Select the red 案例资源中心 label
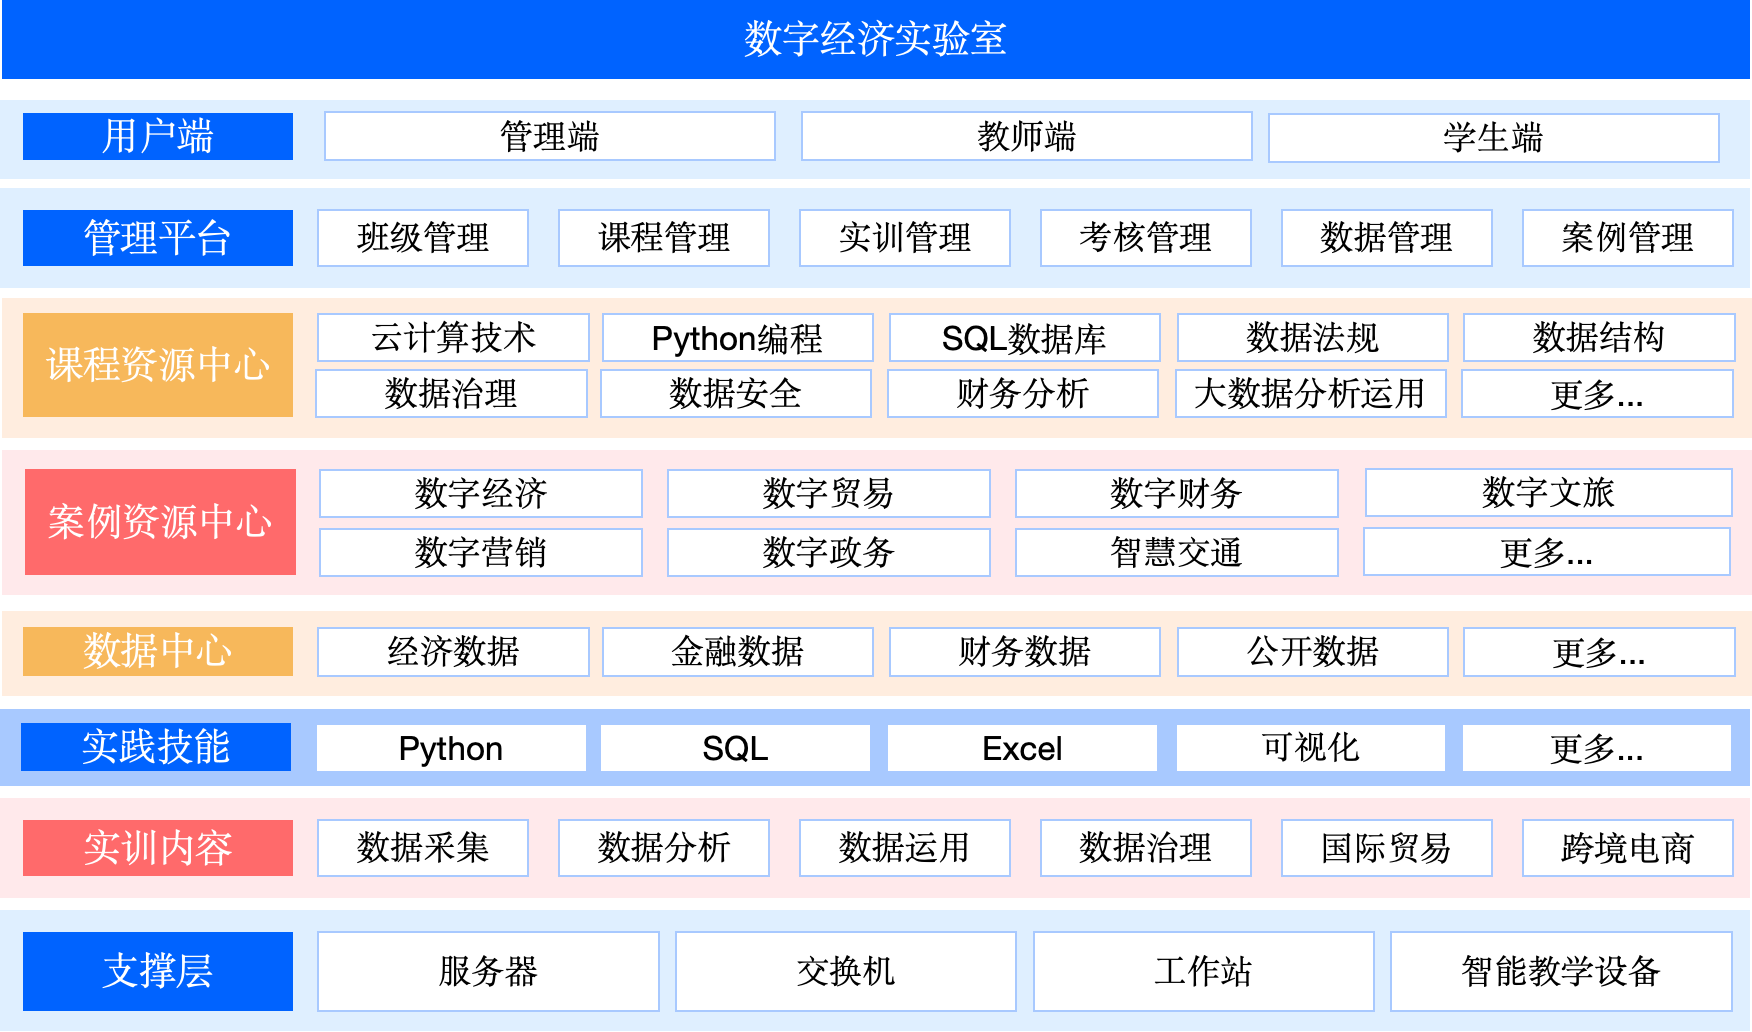This screenshot has width=1752, height=1032. coord(160,522)
